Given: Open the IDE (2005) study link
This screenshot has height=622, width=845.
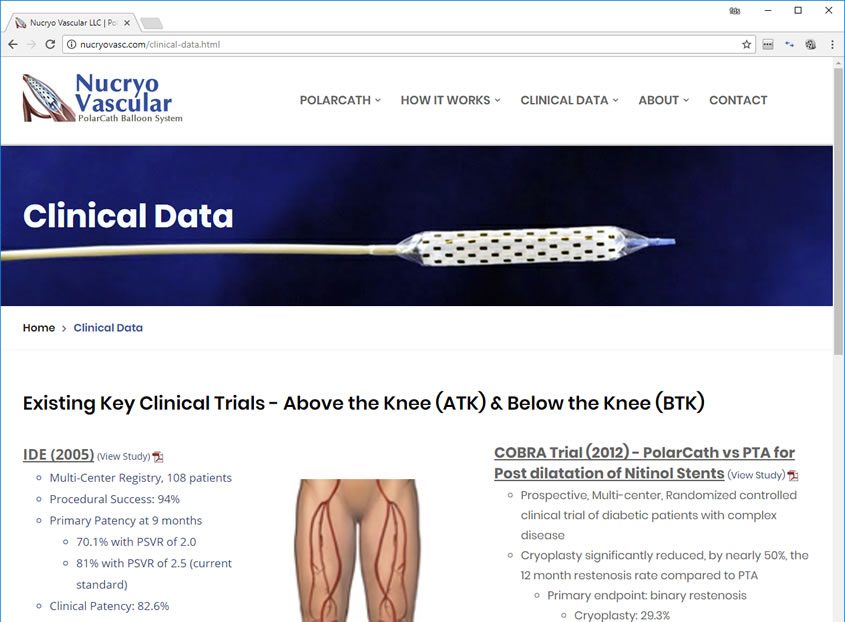Looking at the screenshot, I should 58,454.
